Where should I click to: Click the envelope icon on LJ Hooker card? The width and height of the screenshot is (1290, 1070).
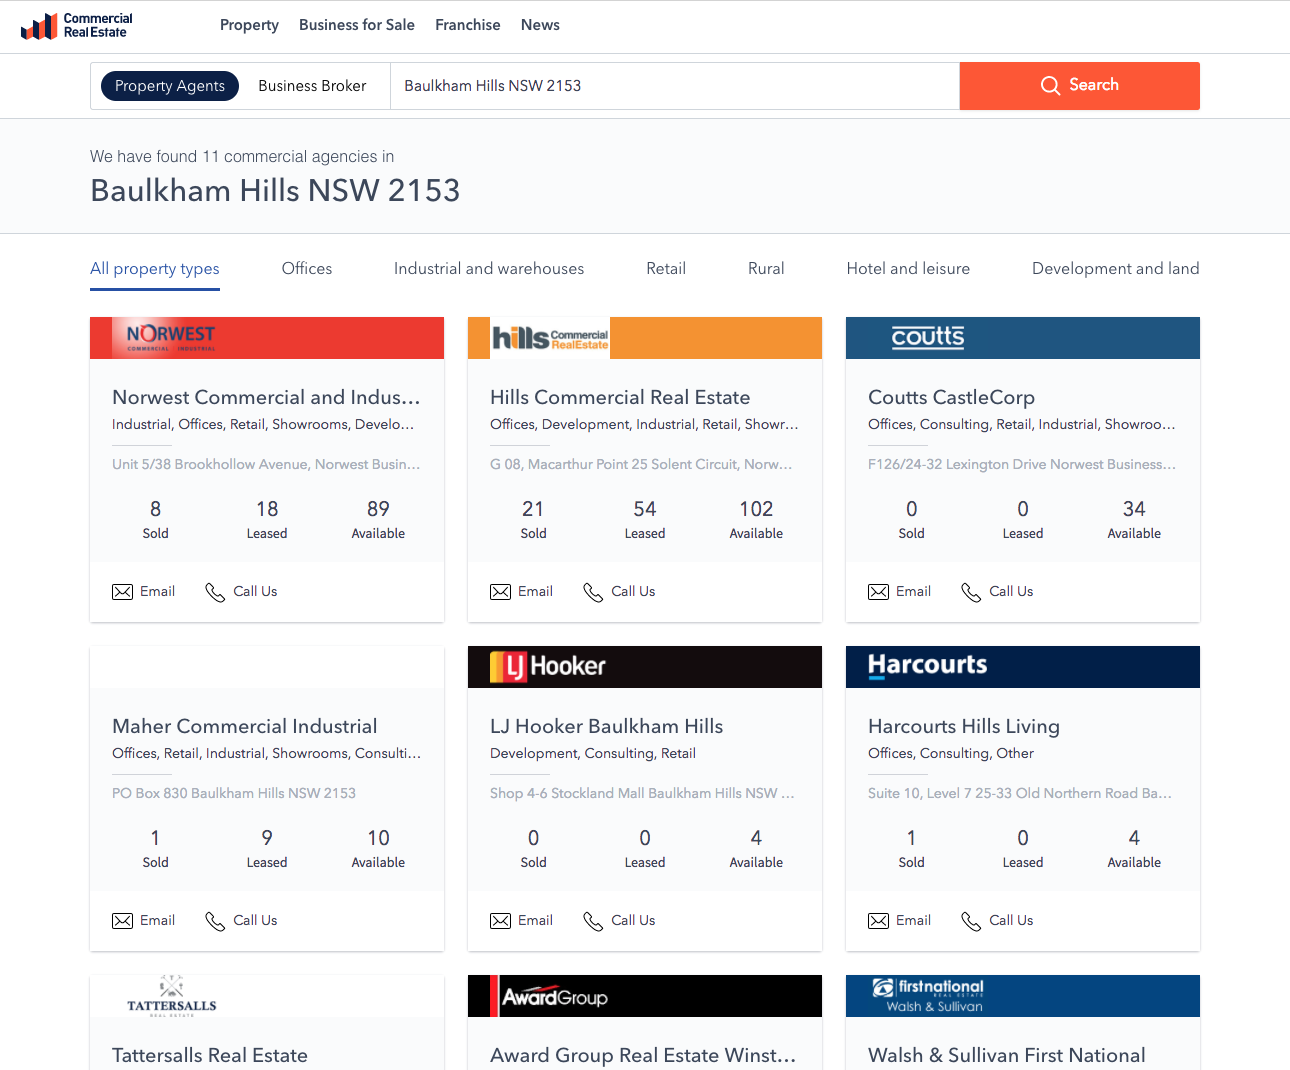(500, 921)
